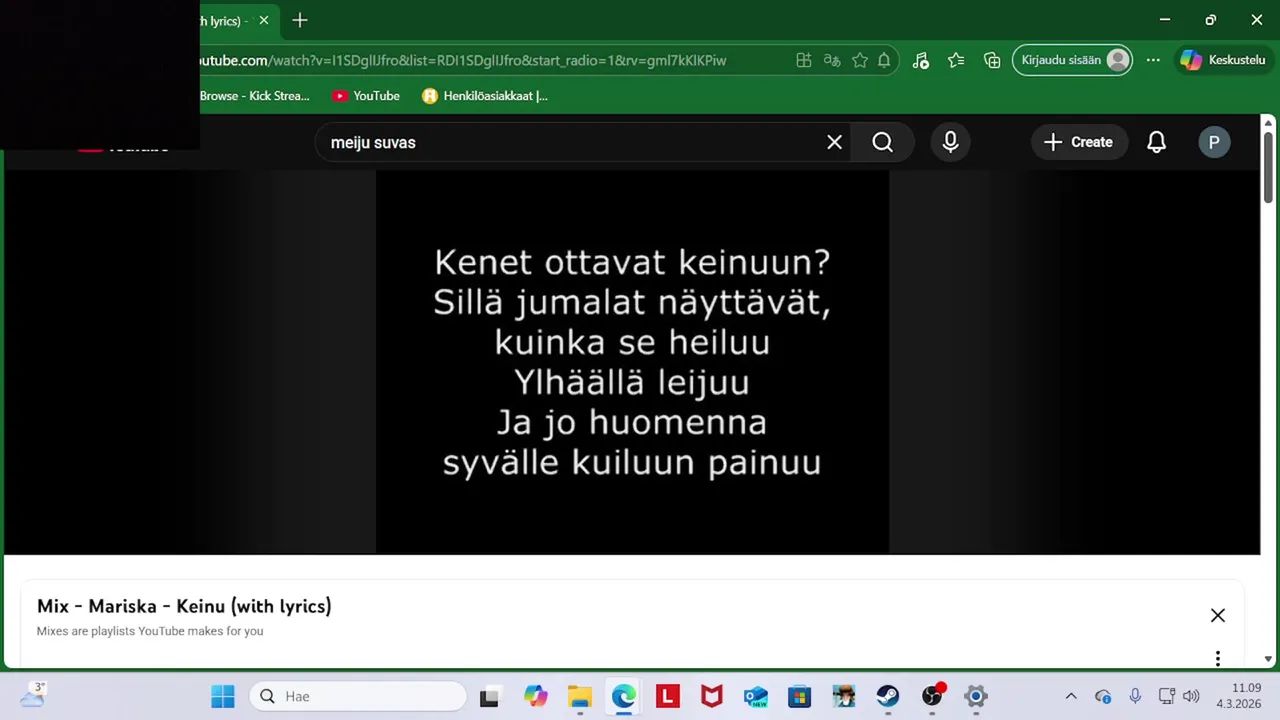
Task: Open the Mix playlist three-dot options
Action: click(1217, 658)
